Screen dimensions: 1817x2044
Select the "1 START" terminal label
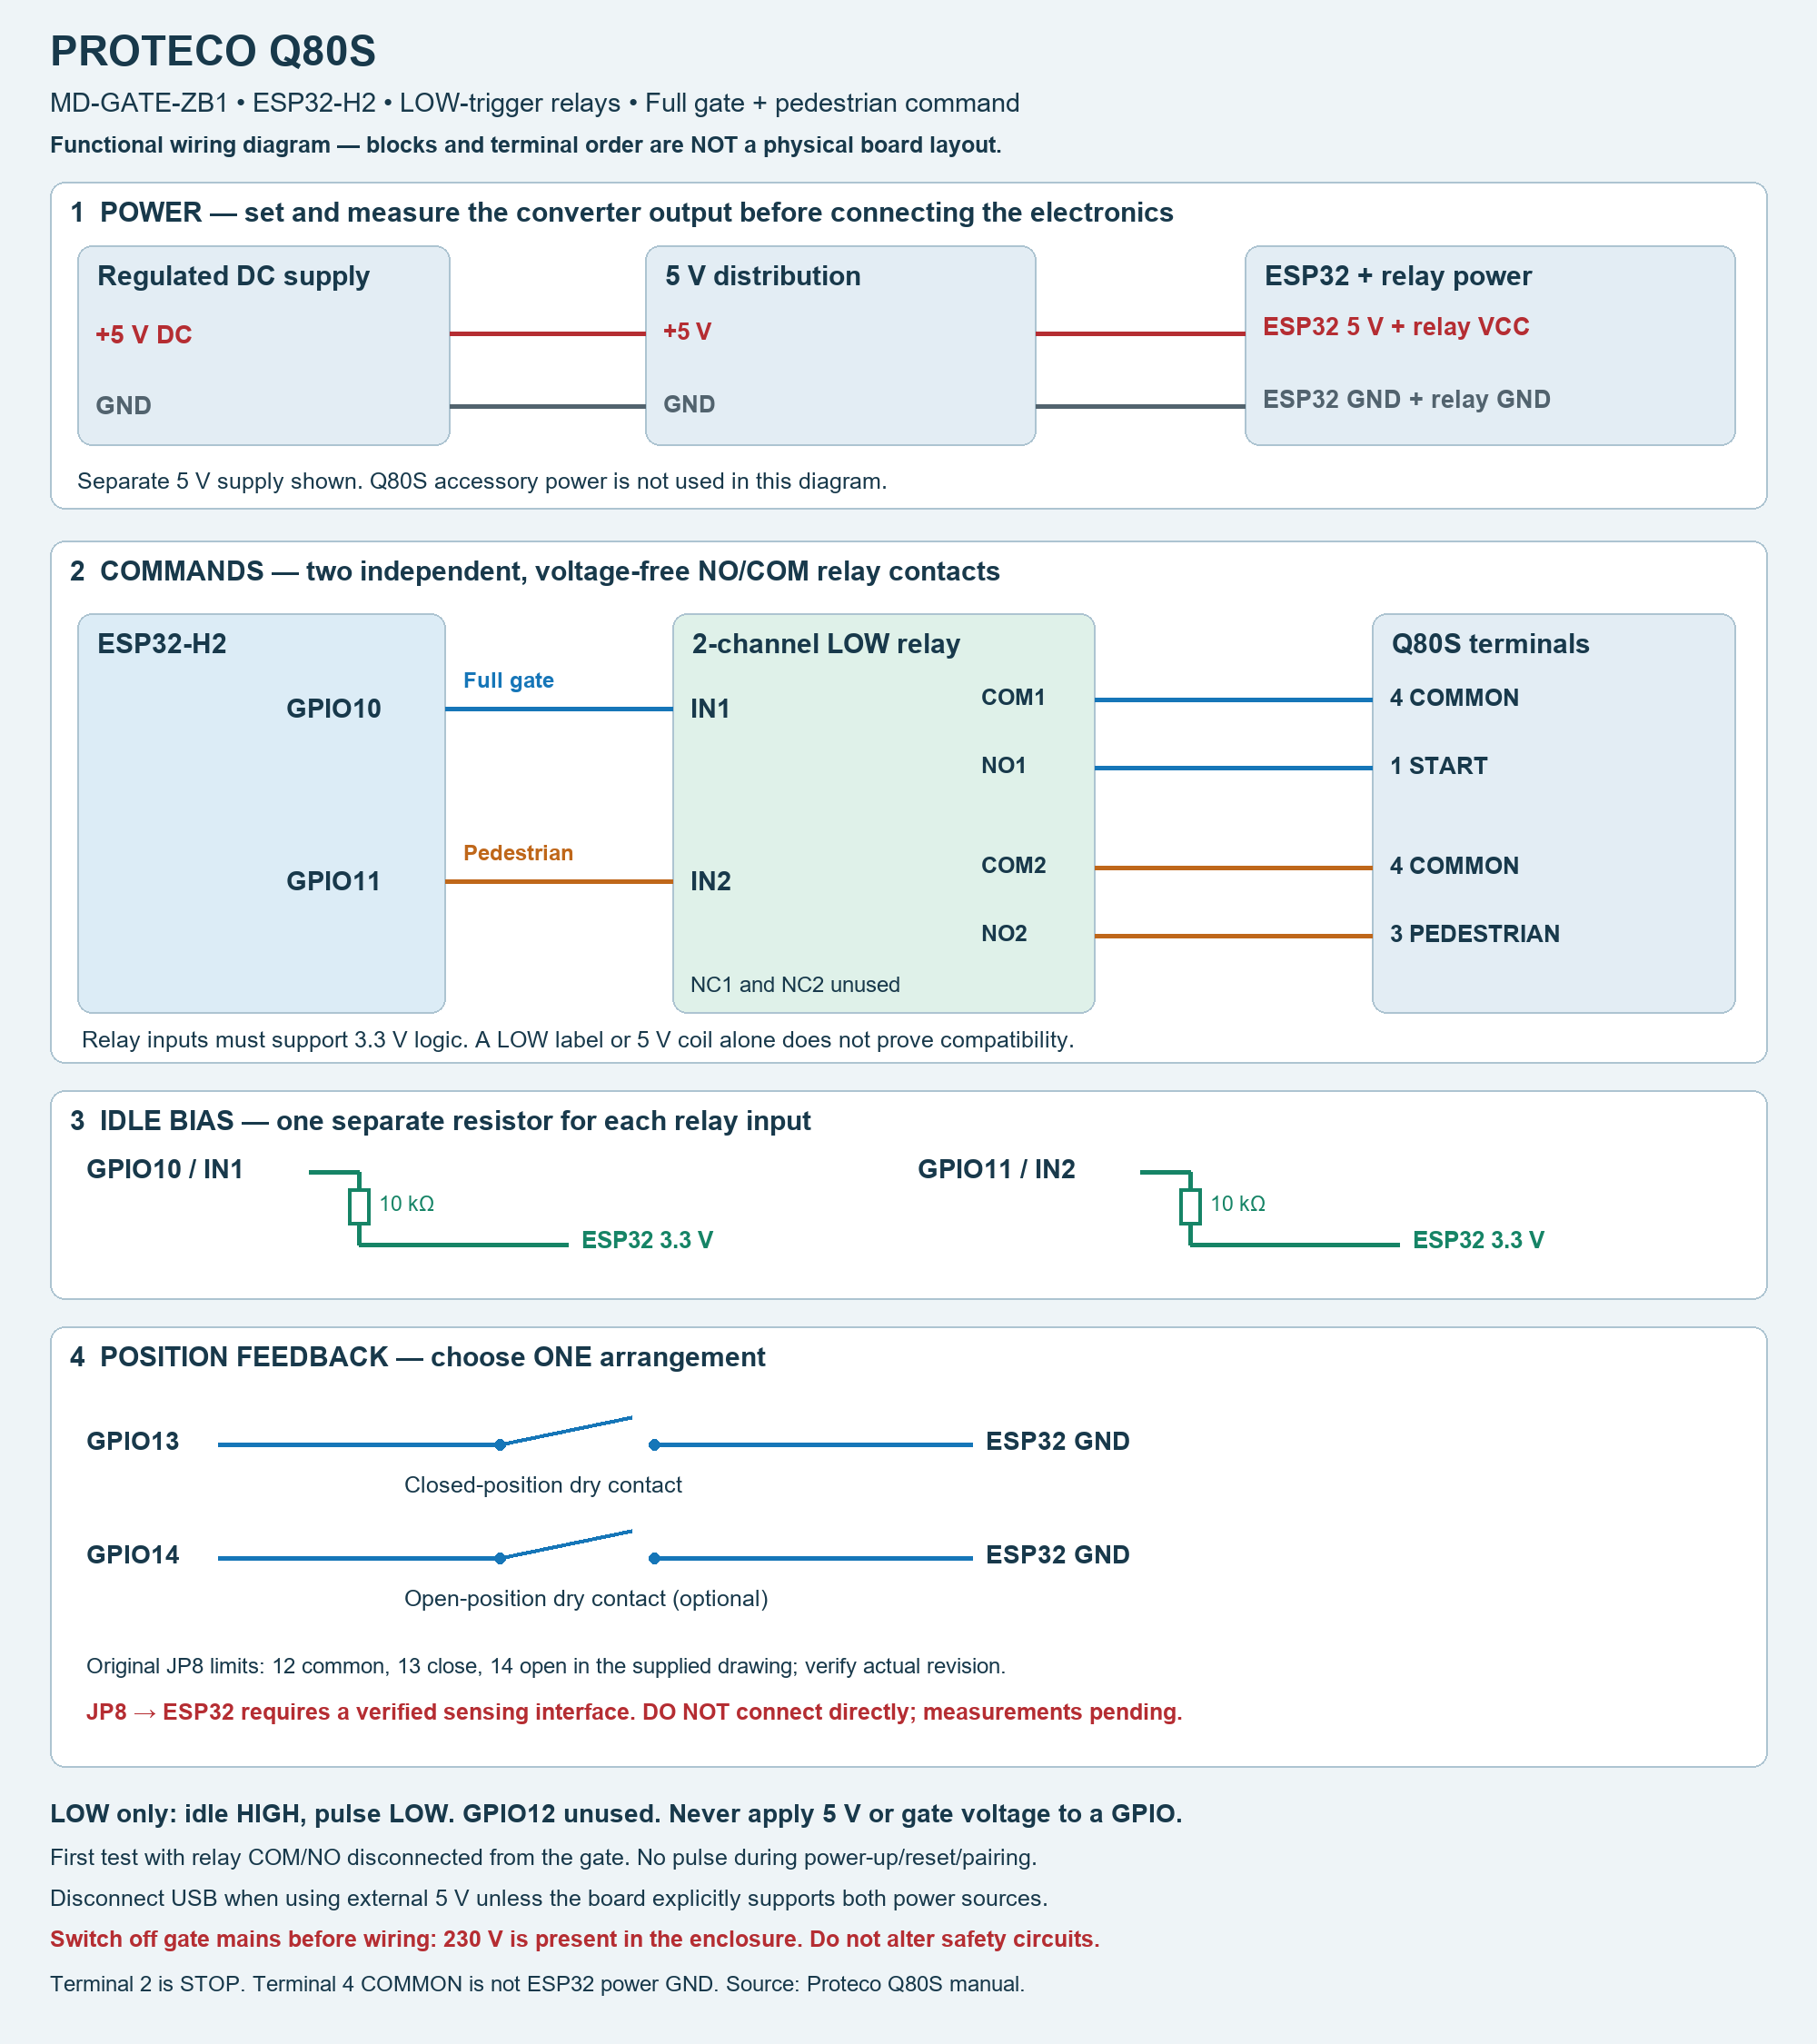[1438, 766]
